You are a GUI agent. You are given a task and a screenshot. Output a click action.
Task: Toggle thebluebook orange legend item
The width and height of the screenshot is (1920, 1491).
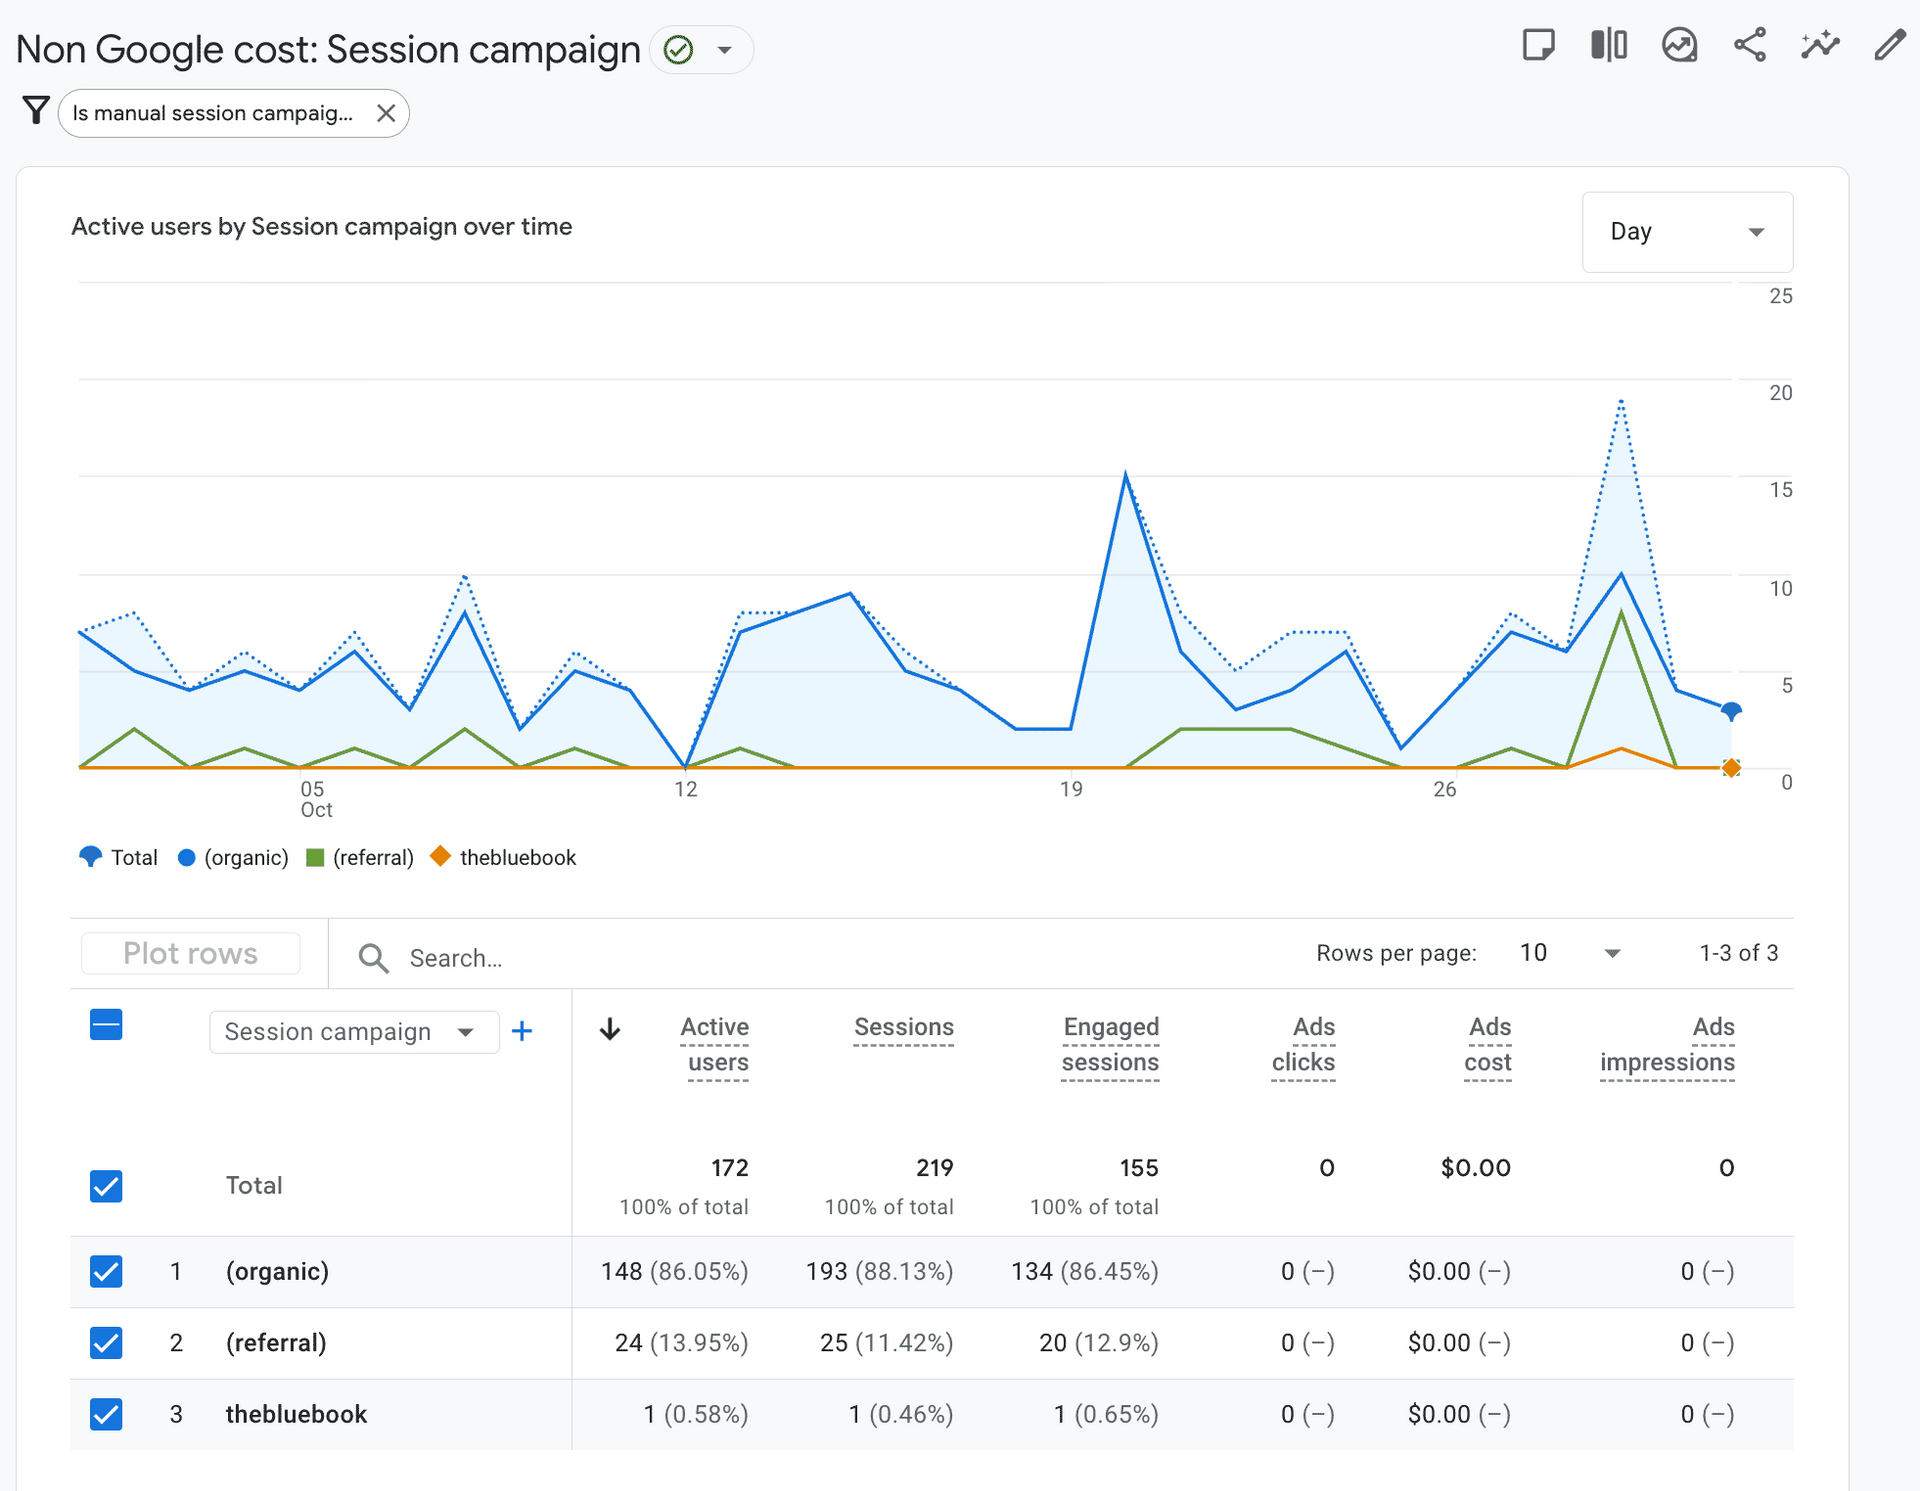(x=504, y=857)
